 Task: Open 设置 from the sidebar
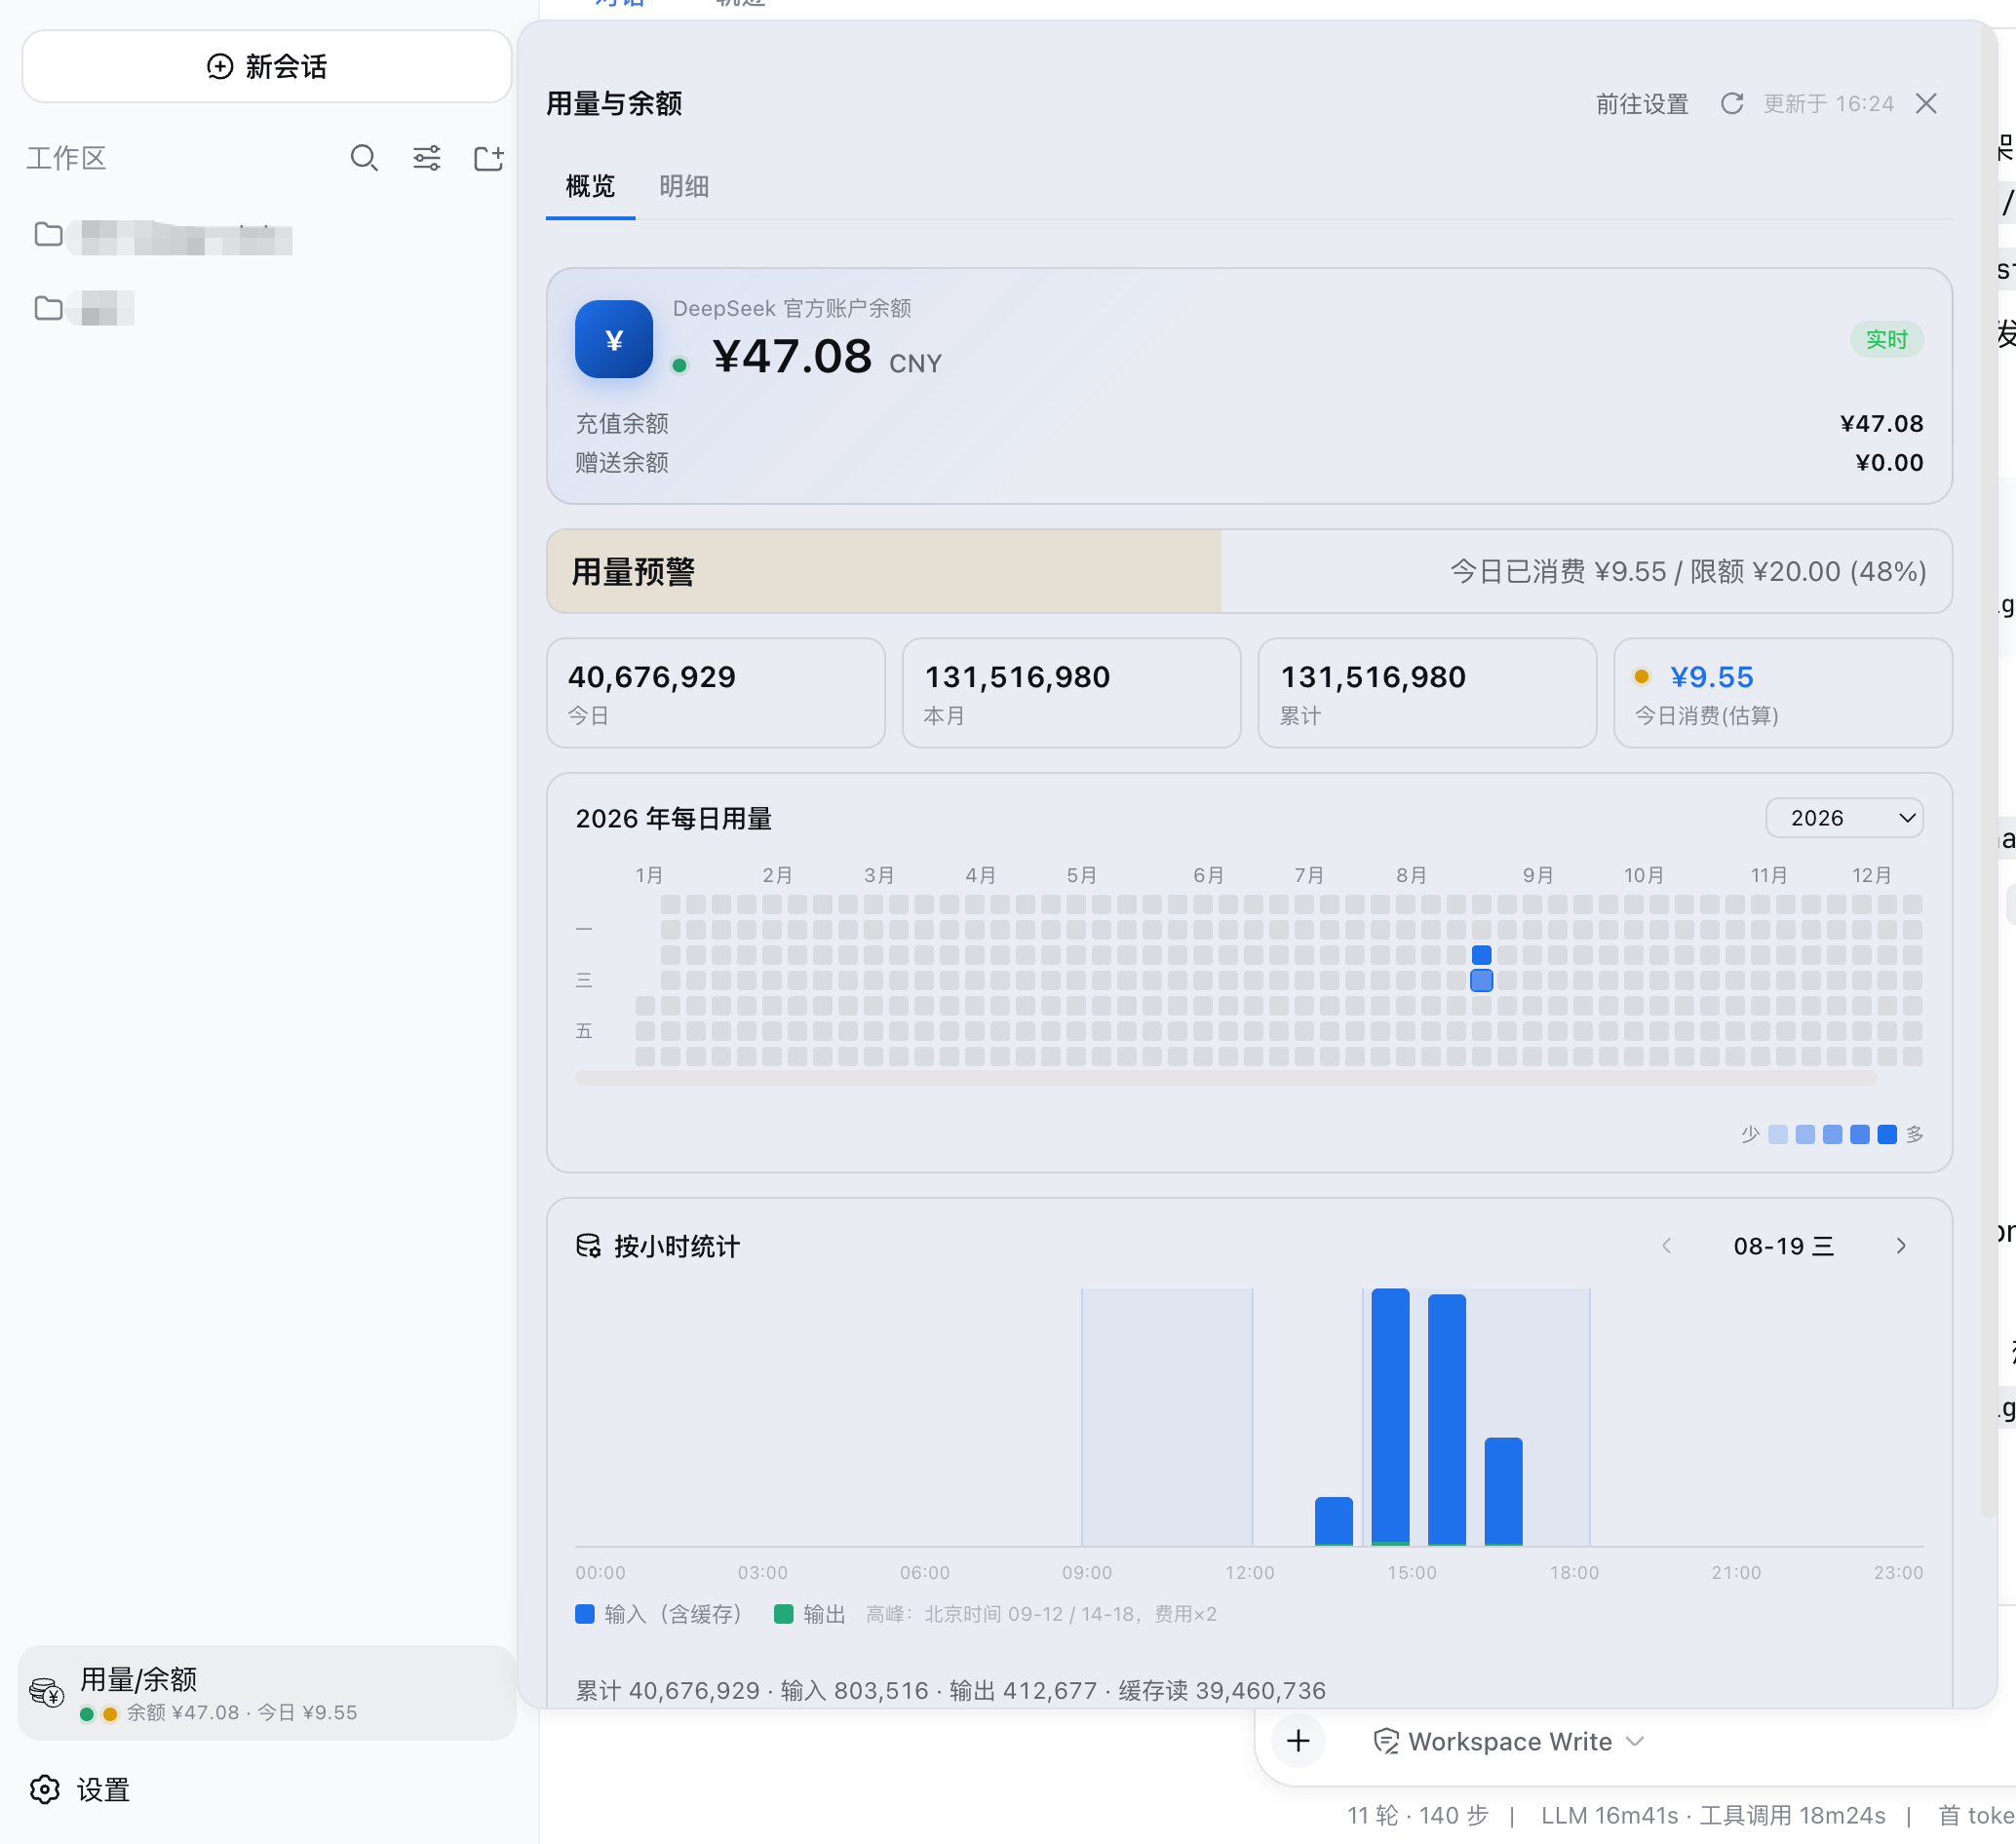80,1790
